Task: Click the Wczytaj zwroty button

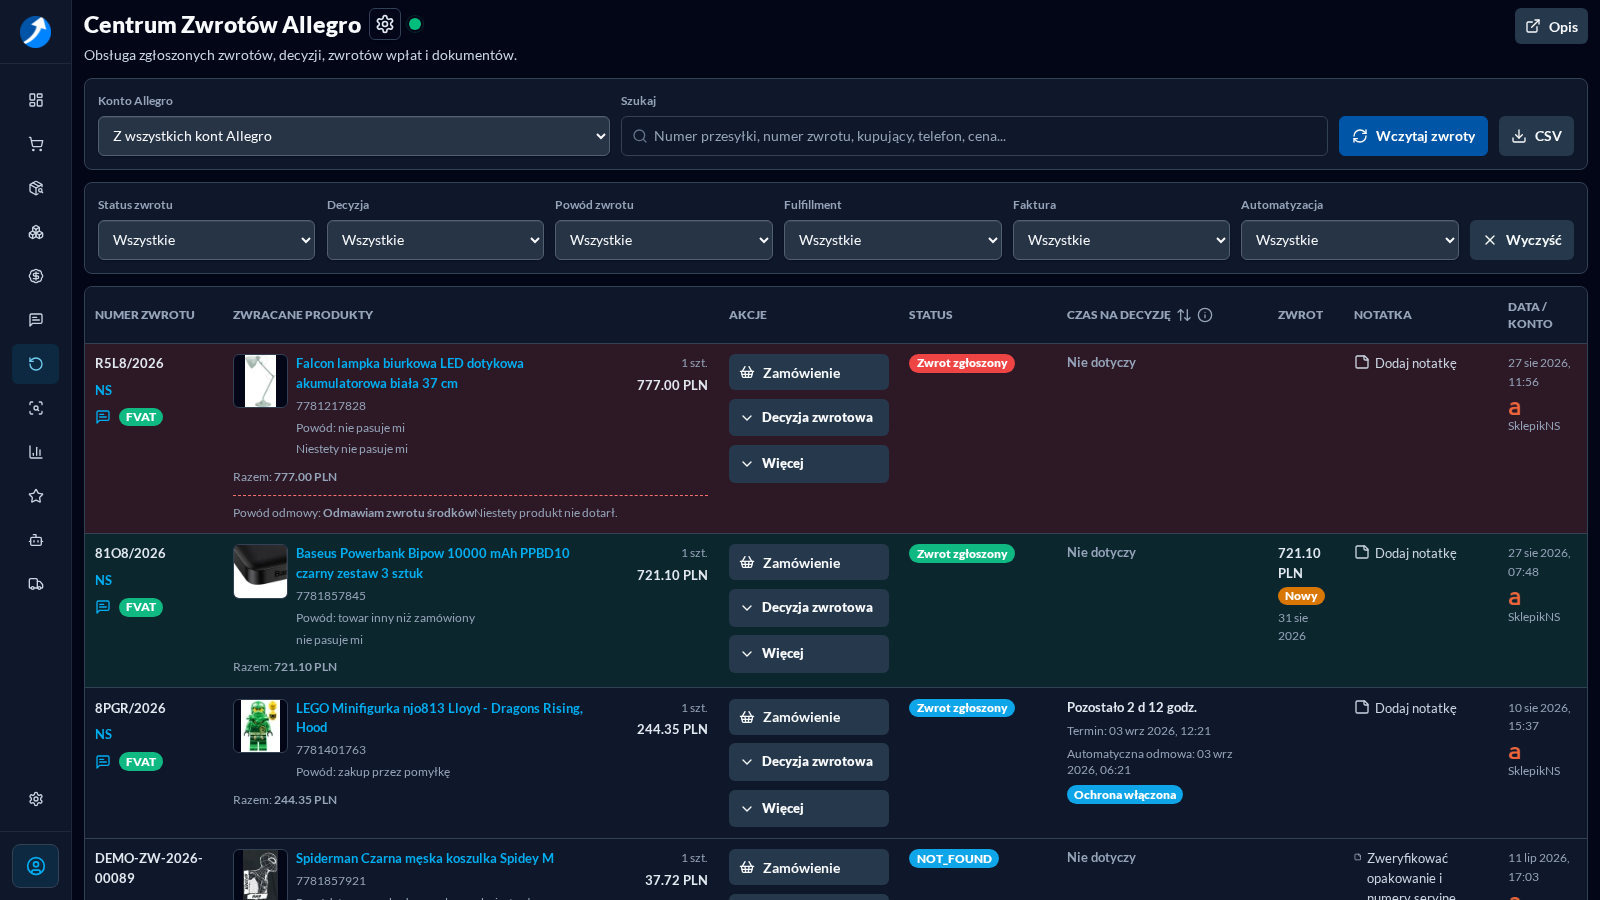Action: pyautogui.click(x=1413, y=136)
